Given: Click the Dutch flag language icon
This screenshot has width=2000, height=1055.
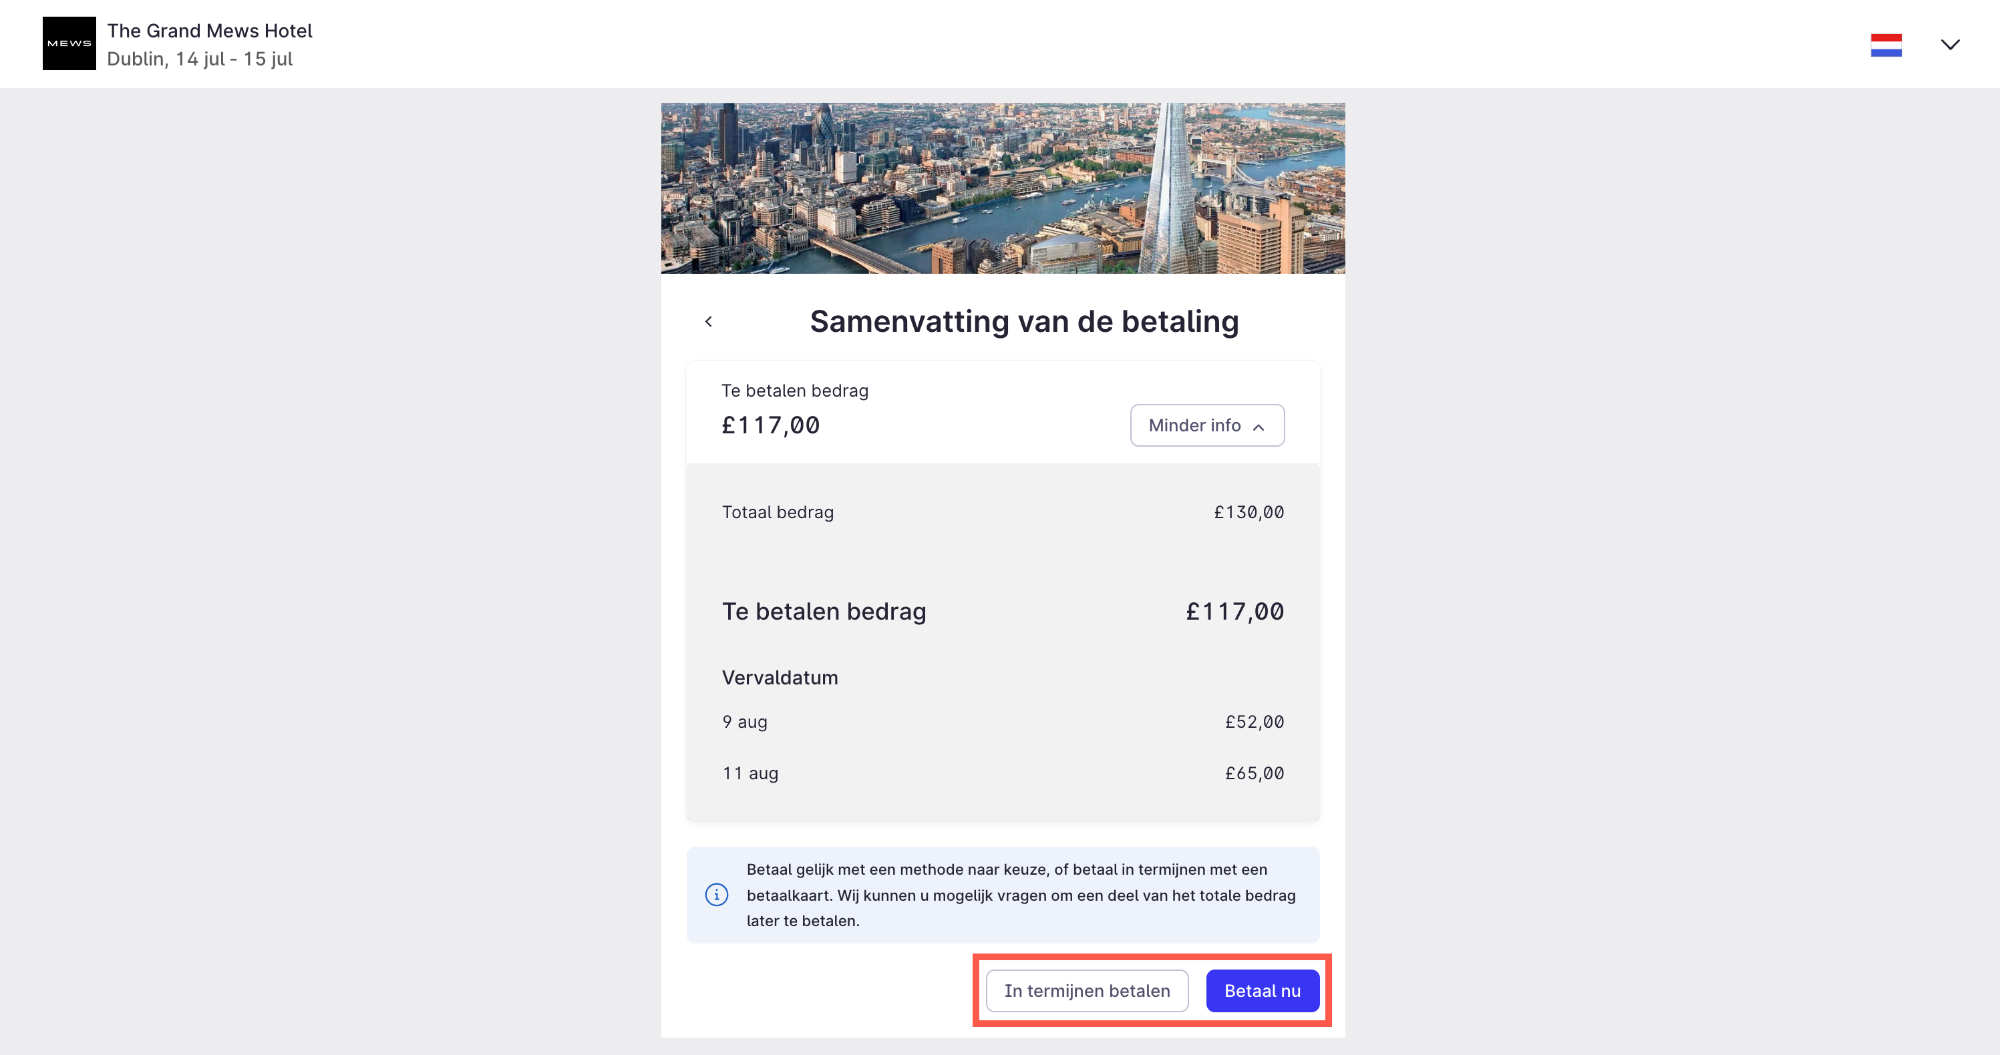Looking at the screenshot, I should (x=1886, y=45).
